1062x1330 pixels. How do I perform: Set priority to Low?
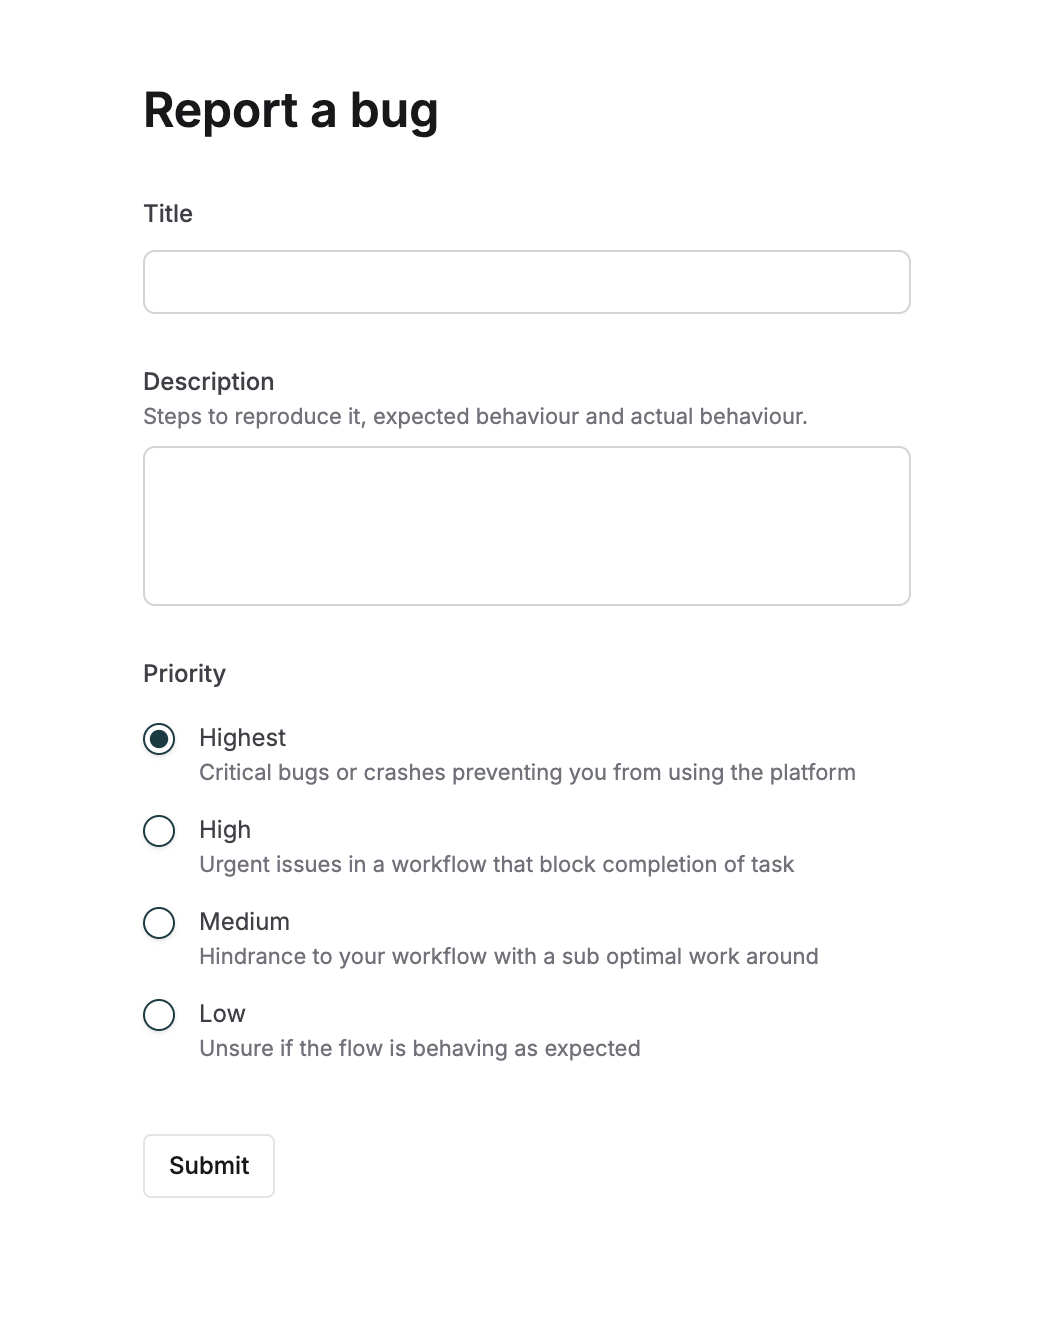159,1015
